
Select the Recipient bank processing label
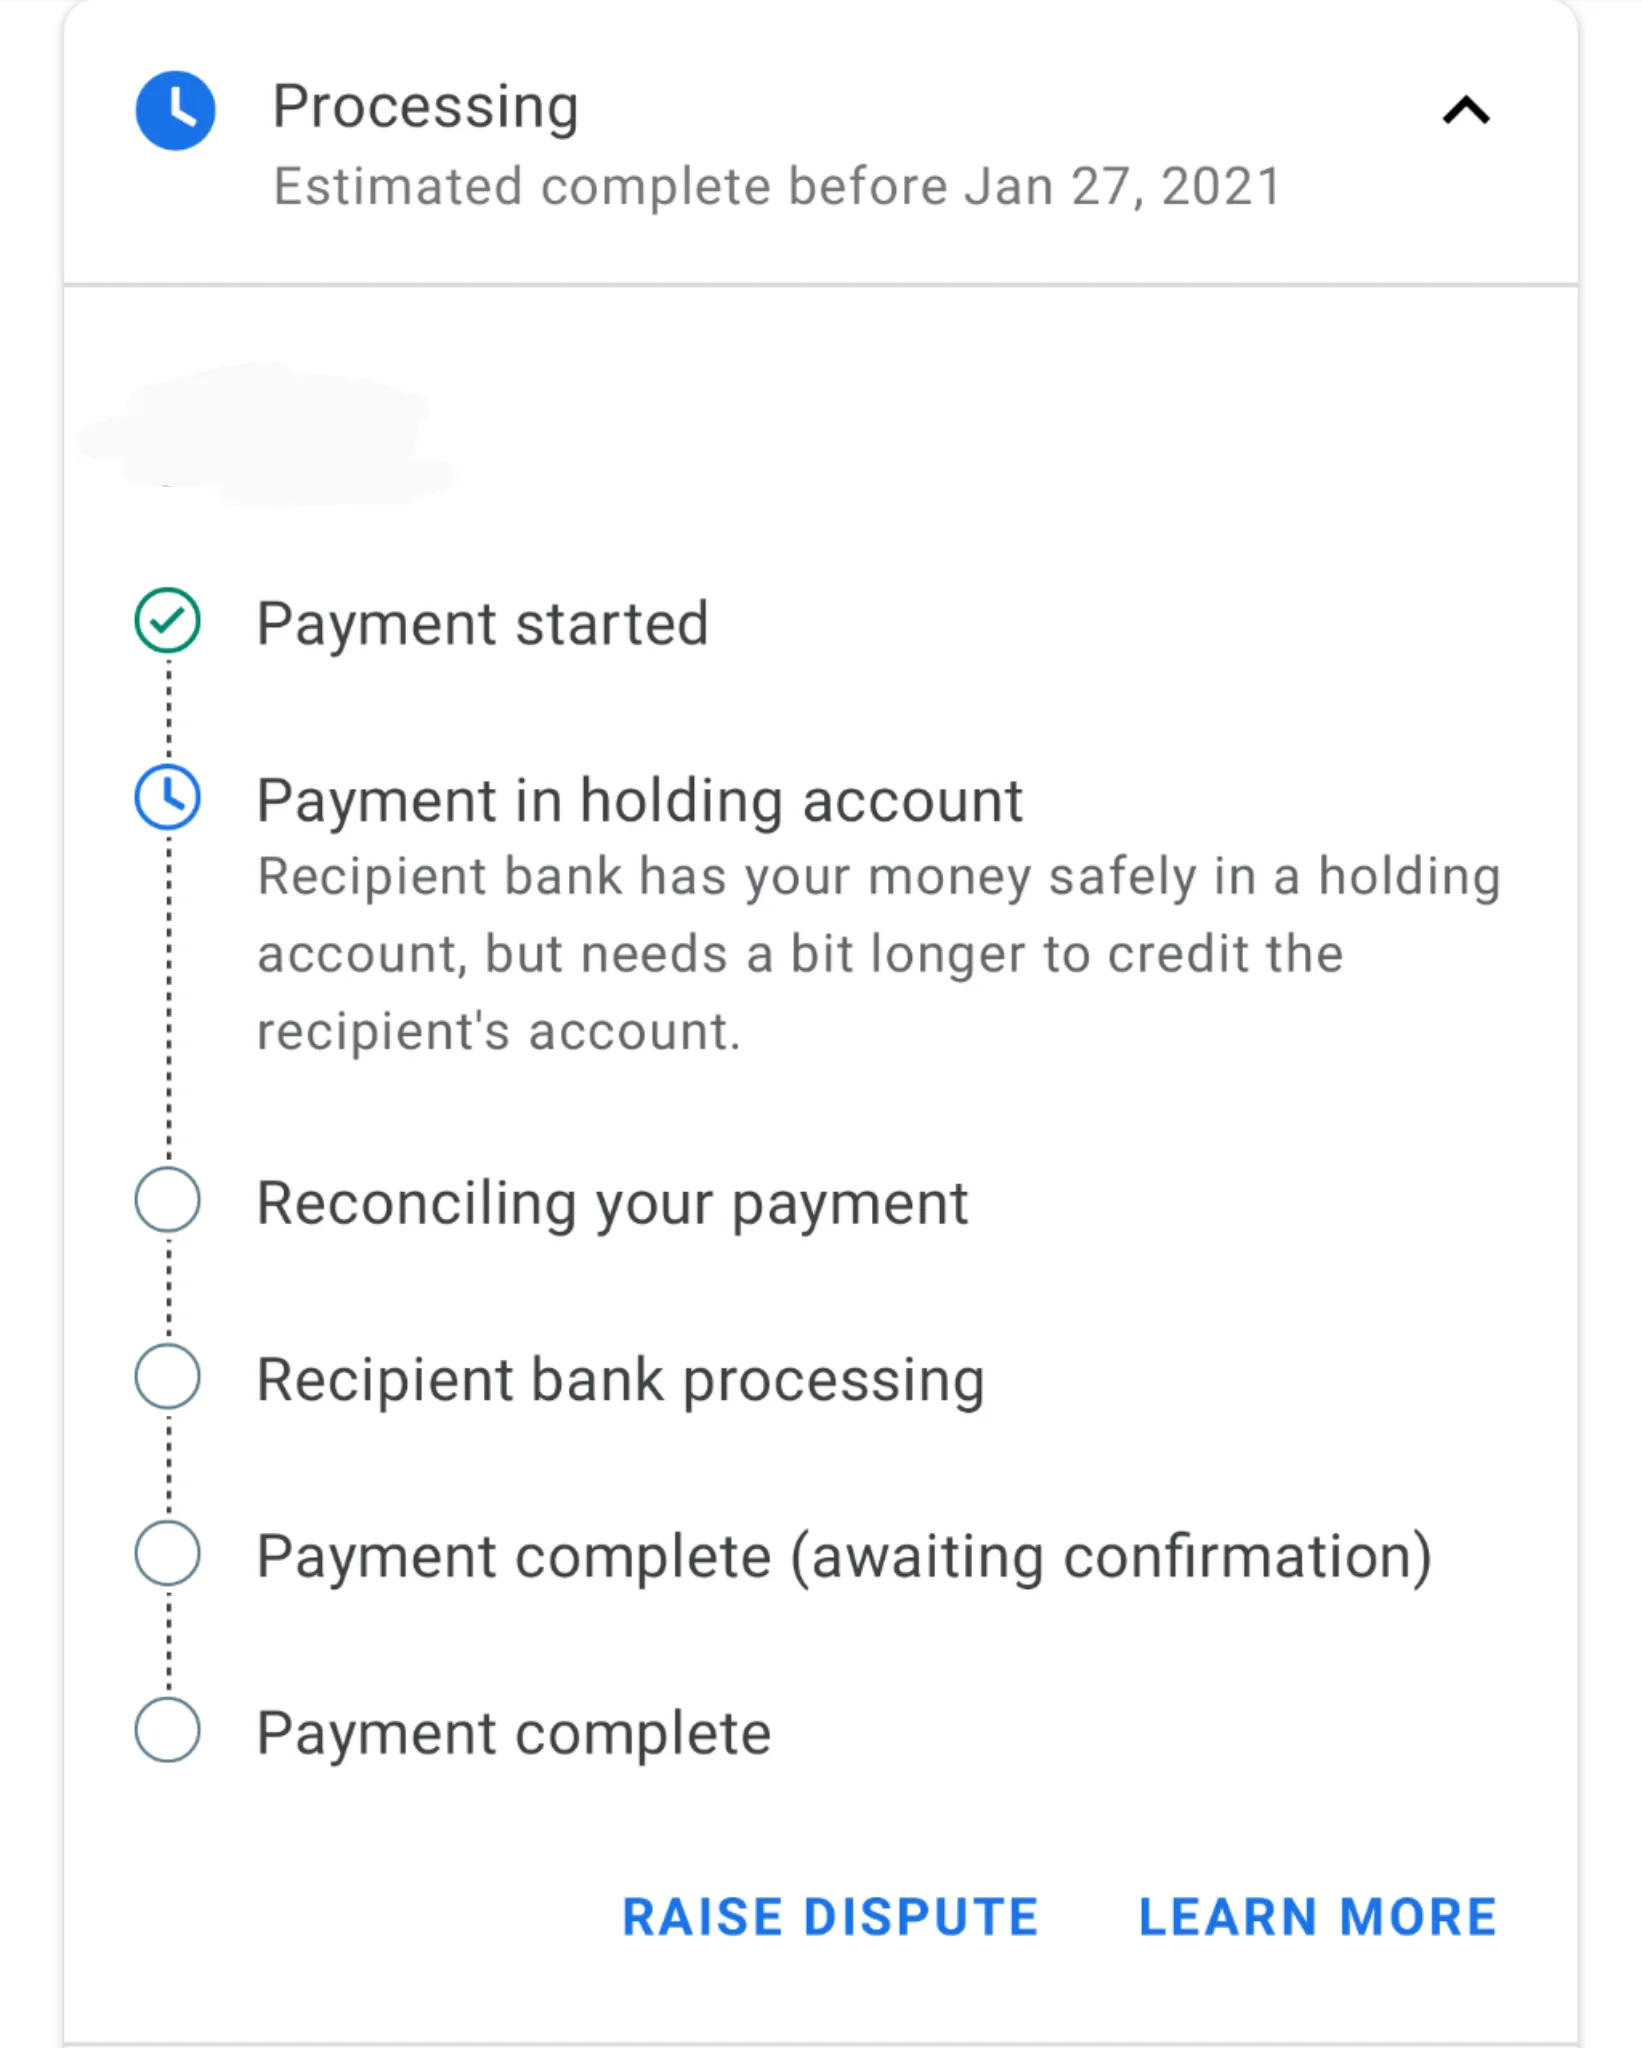pyautogui.click(x=620, y=1380)
